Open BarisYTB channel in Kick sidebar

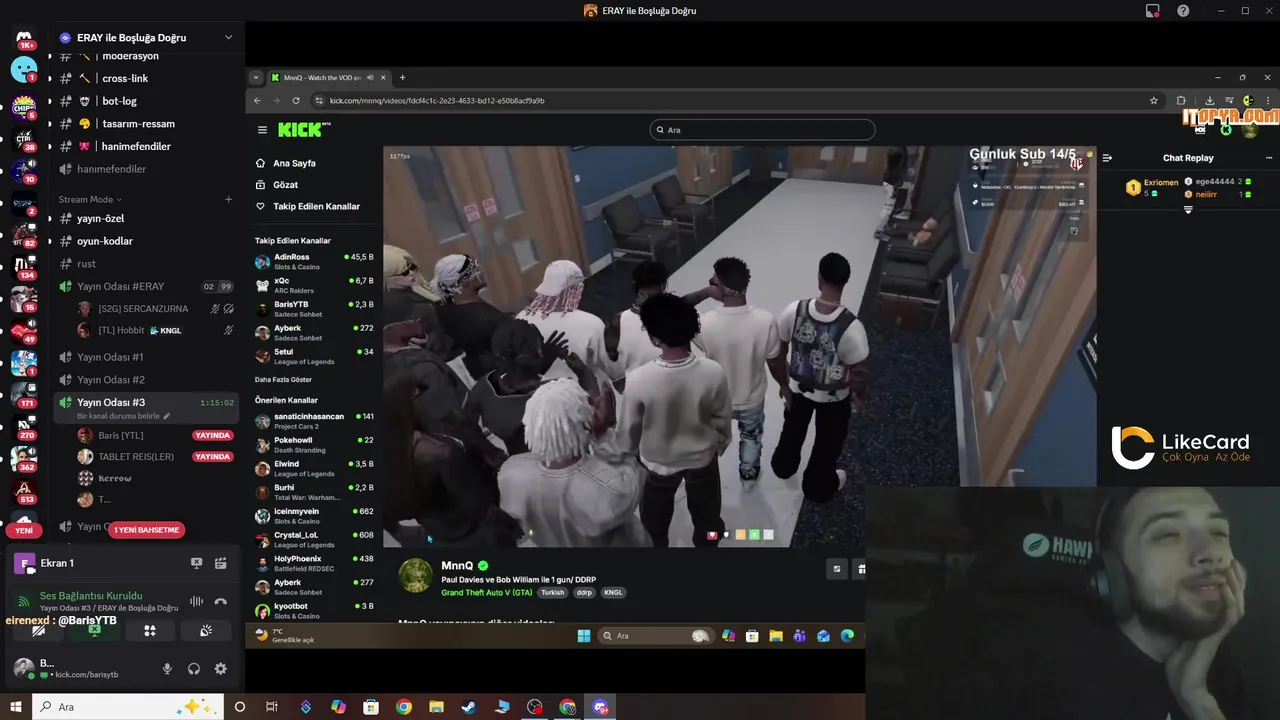point(314,308)
